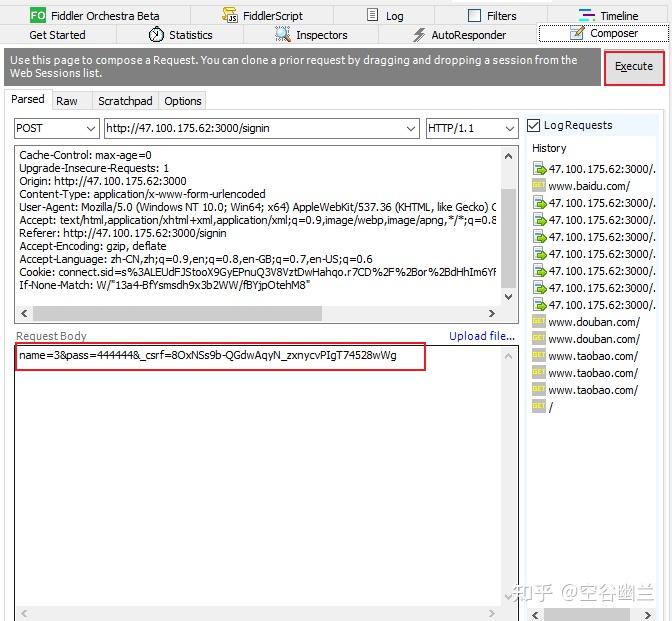This screenshot has height=621, width=672.
Task: Click the Inspectors magnifier icon
Action: click(282, 34)
